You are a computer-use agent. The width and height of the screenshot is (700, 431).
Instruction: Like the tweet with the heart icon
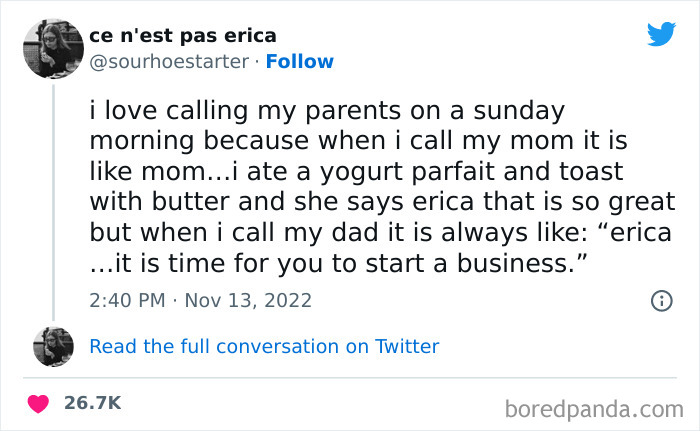point(40,403)
